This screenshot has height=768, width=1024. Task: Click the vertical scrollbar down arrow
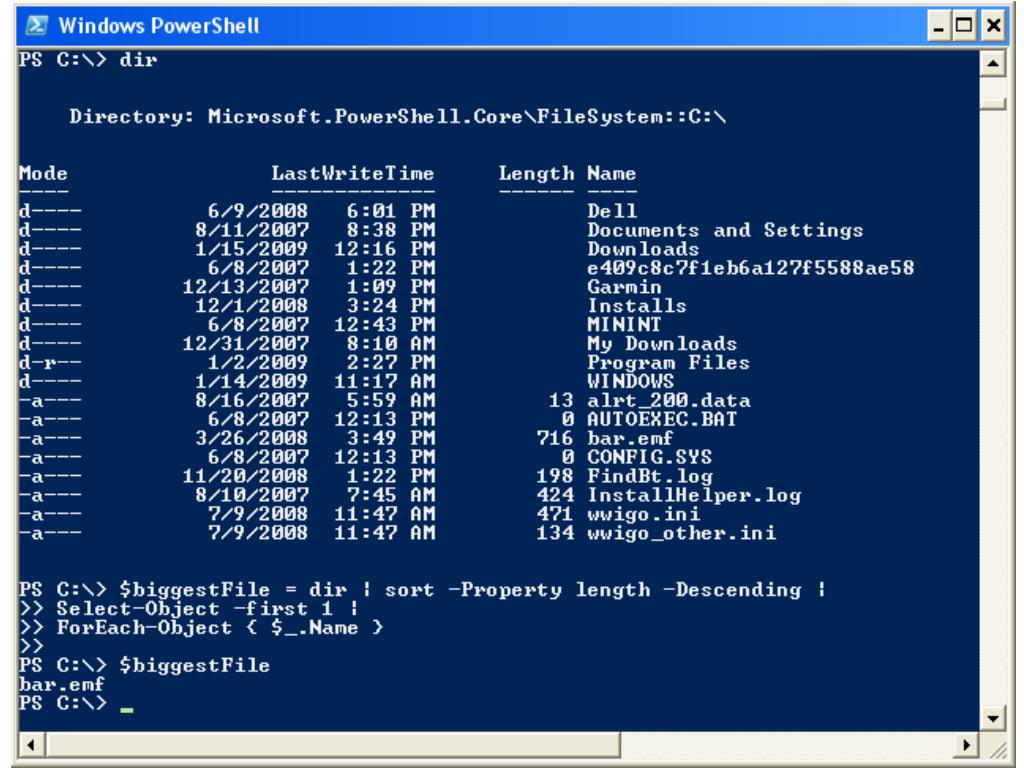click(x=993, y=719)
